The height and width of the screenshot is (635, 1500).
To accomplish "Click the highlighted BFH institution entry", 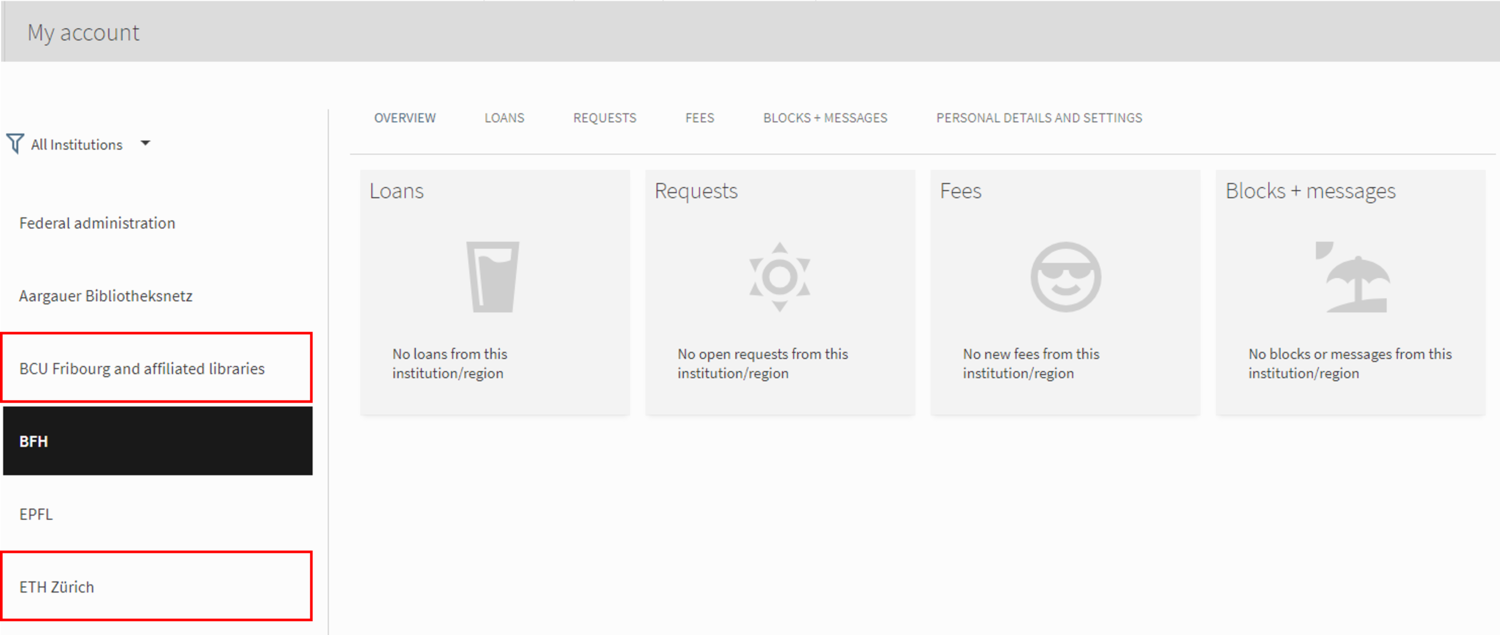I will pos(158,441).
